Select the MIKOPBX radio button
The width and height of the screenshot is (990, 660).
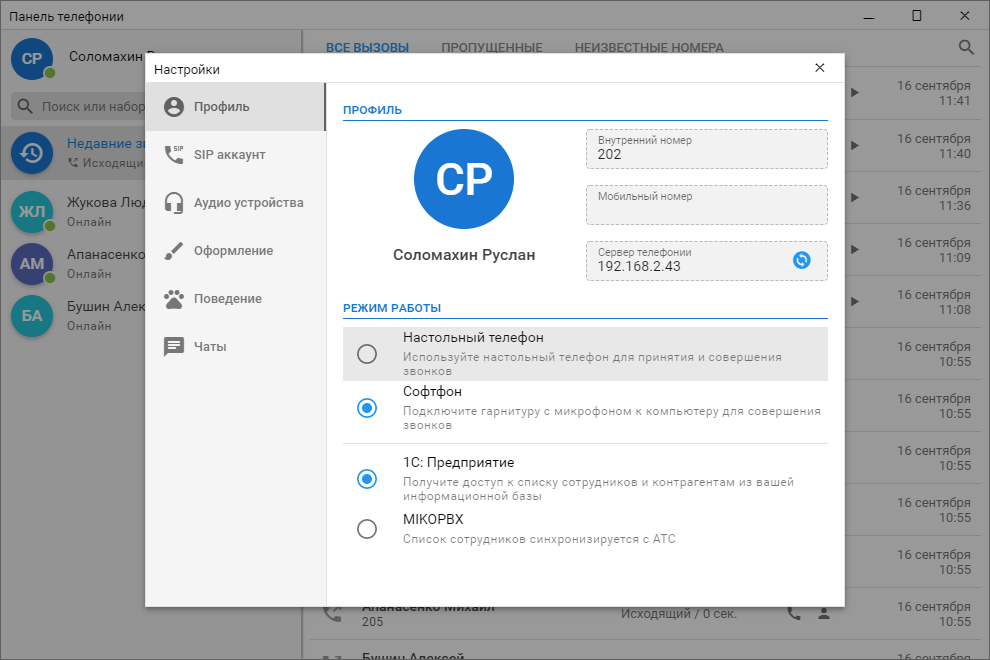[x=367, y=529]
